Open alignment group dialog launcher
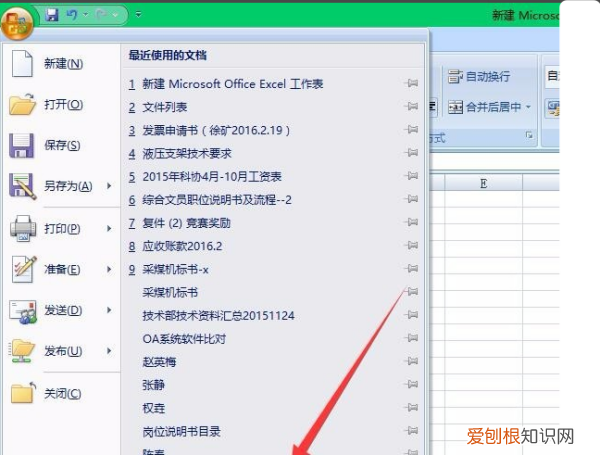The image size is (600, 455). 529,135
